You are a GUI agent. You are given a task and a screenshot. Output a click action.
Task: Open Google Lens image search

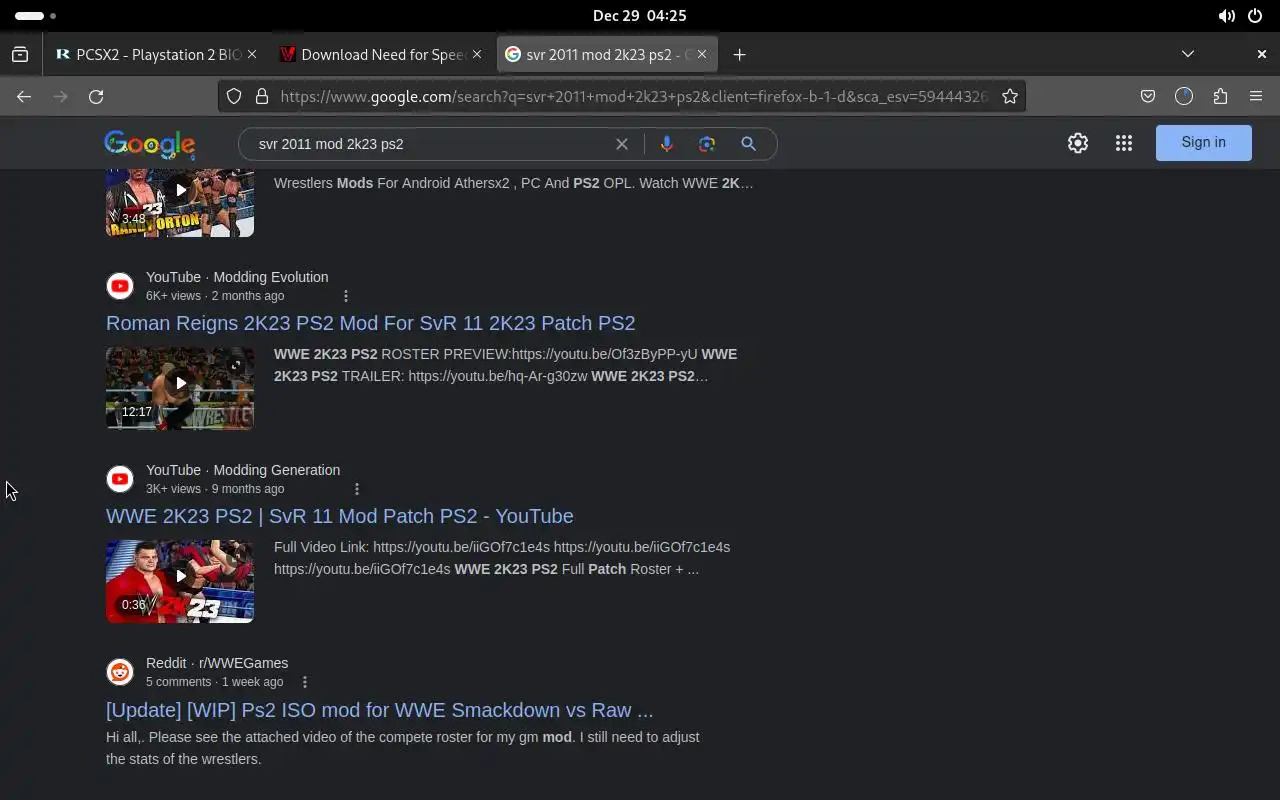pyautogui.click(x=707, y=144)
